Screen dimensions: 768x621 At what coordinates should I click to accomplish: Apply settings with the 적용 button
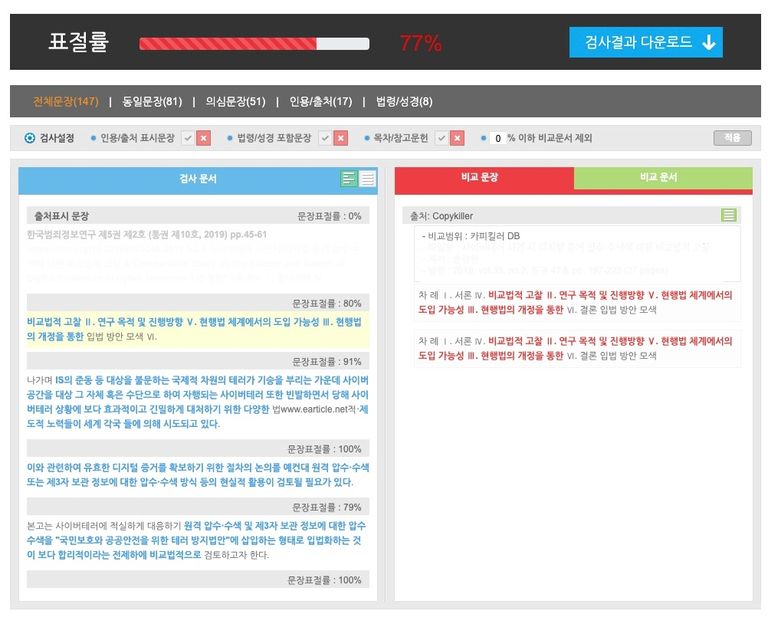[x=732, y=138]
